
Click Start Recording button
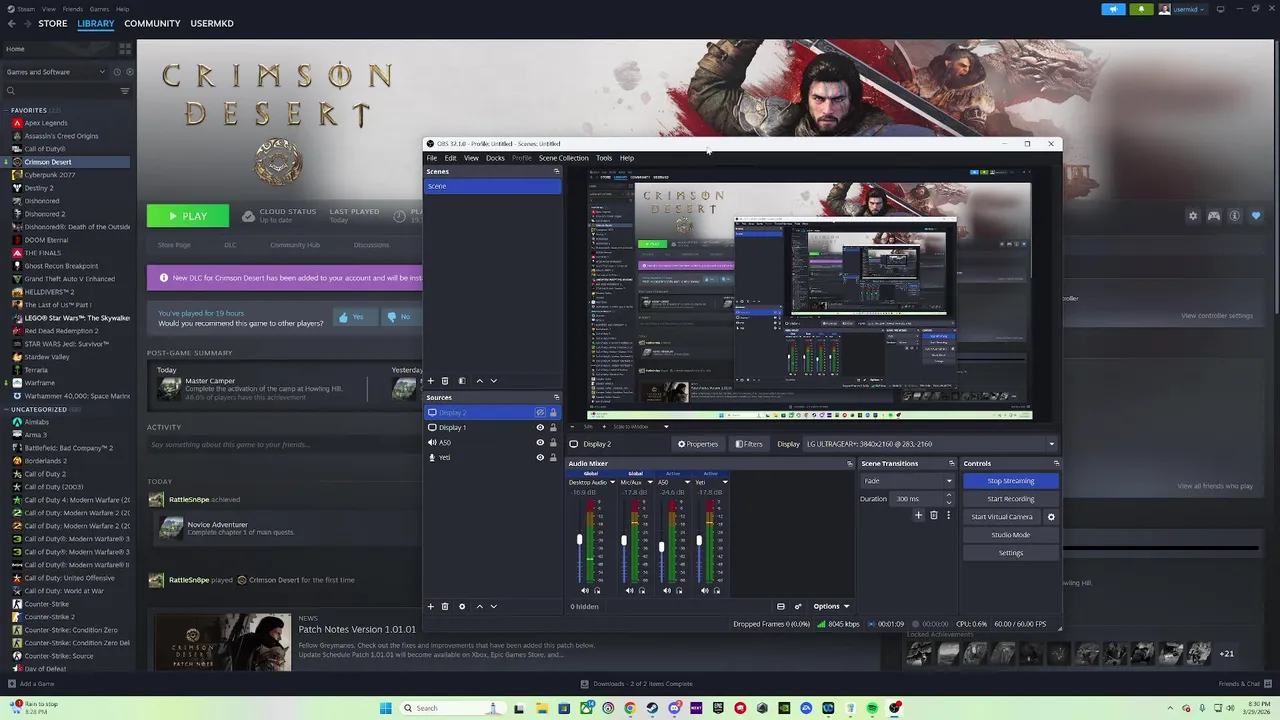[1010, 499]
